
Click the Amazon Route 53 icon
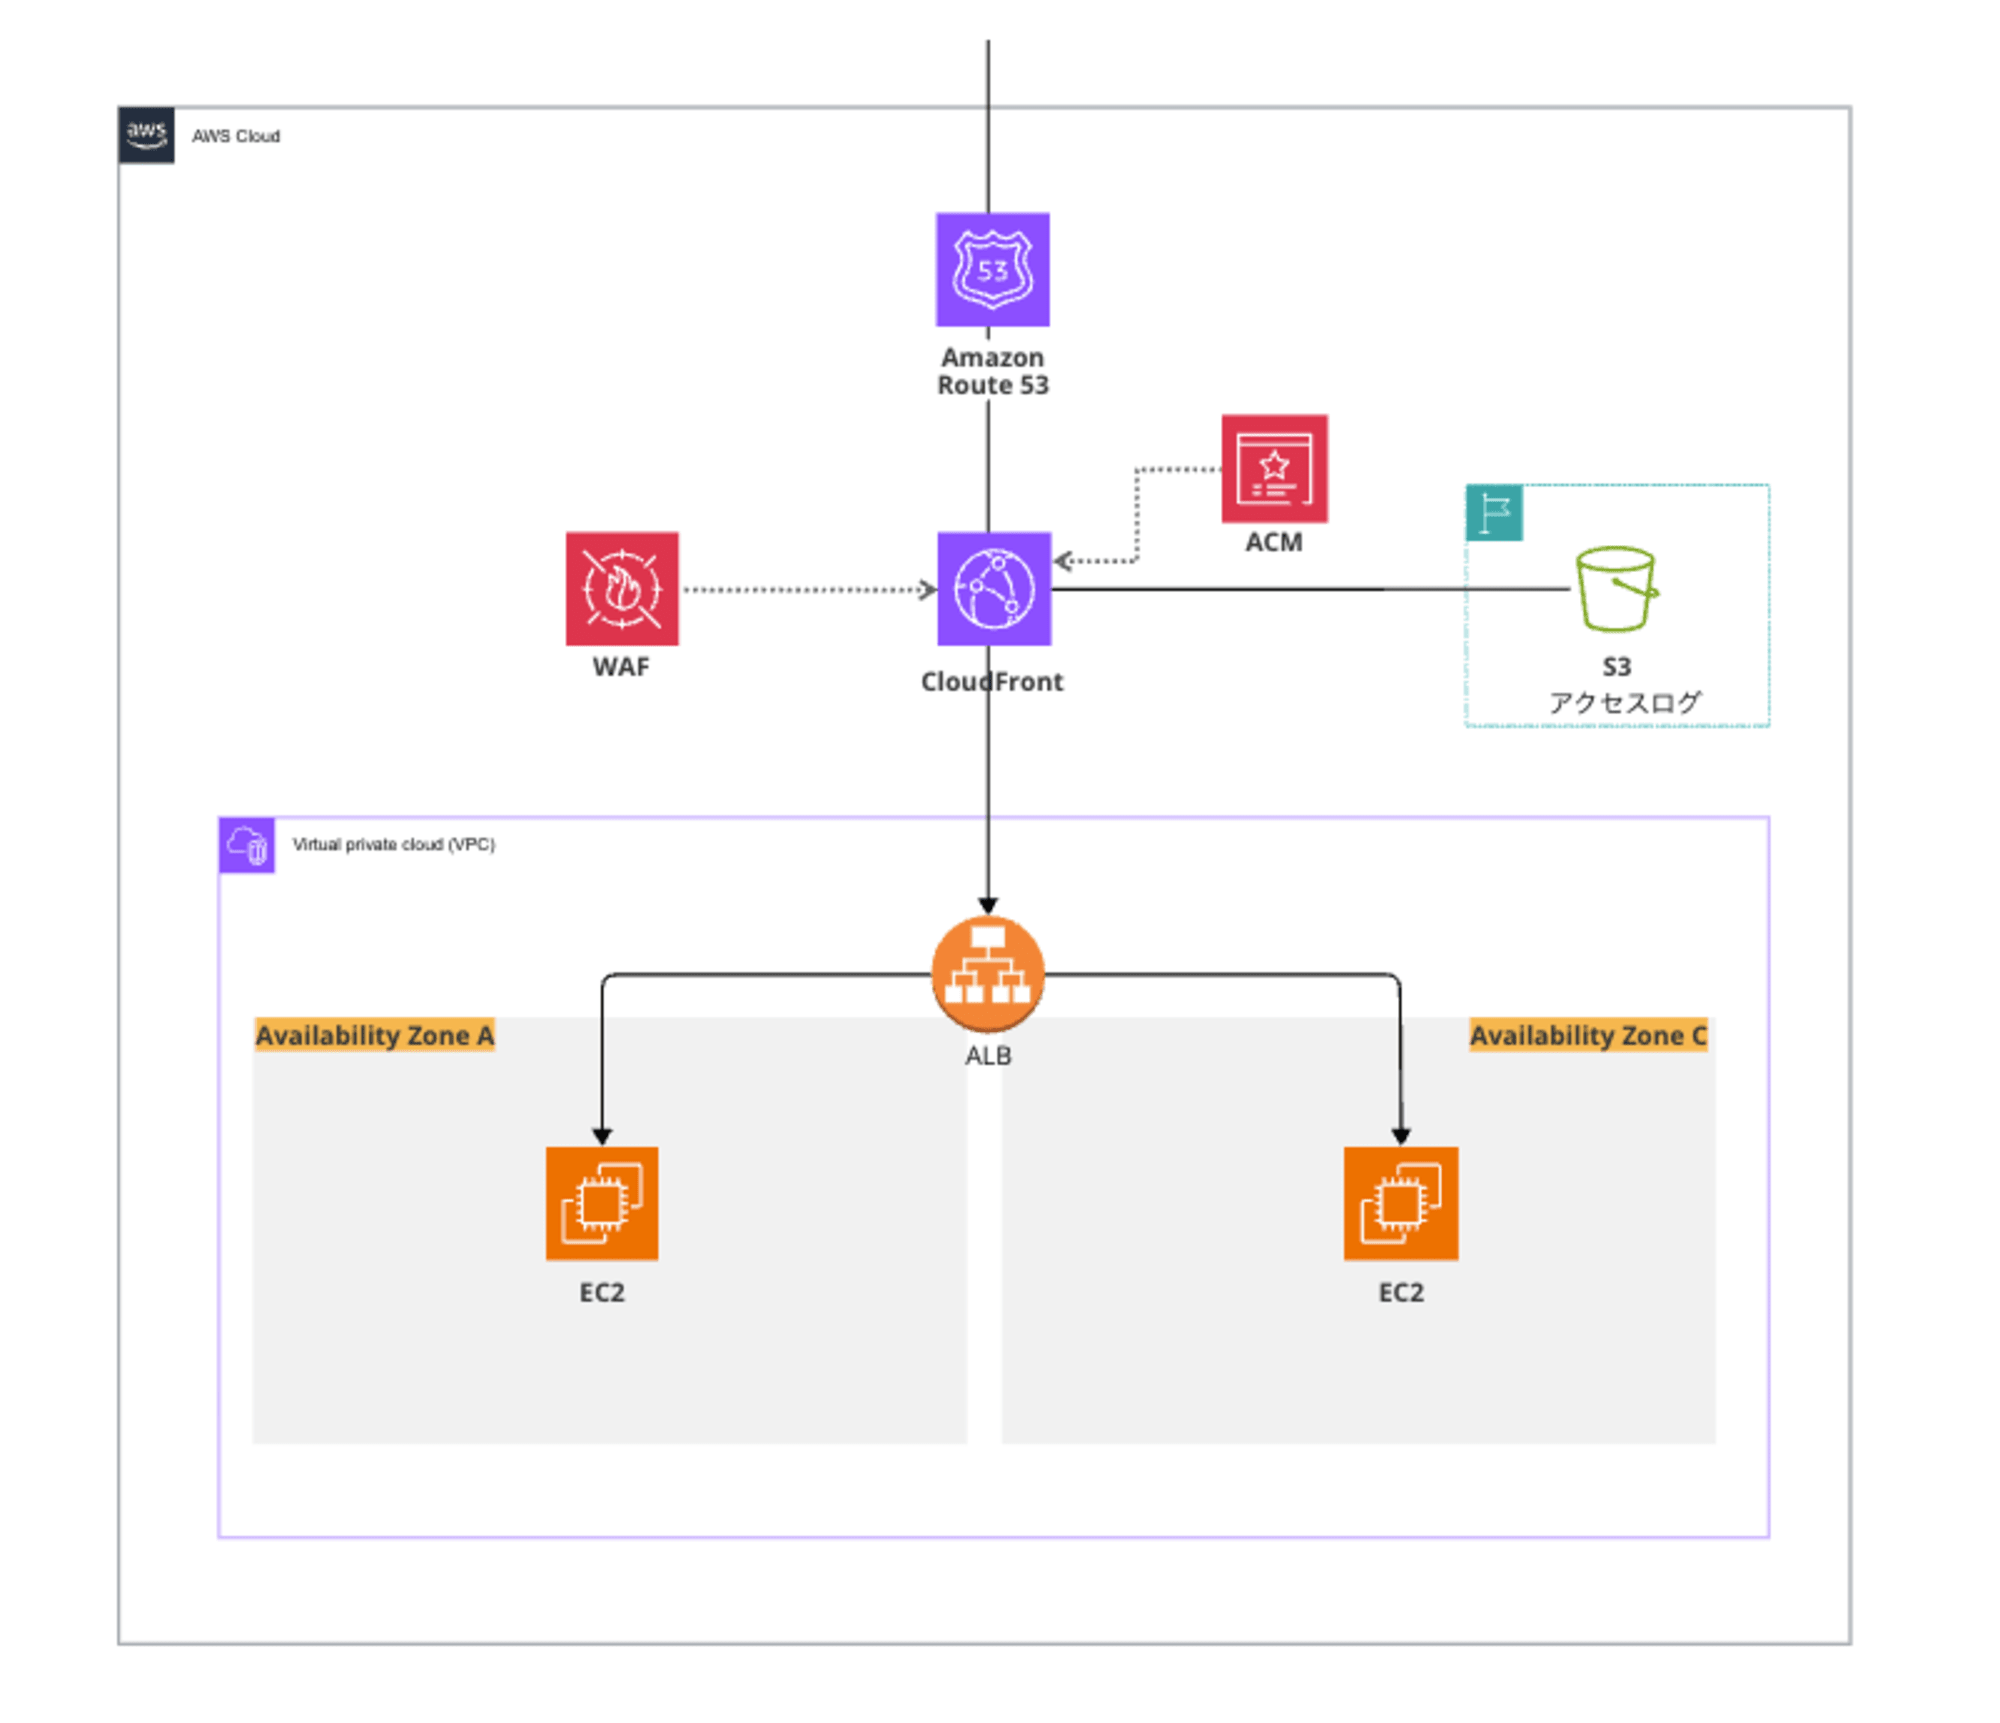pyautogui.click(x=992, y=269)
